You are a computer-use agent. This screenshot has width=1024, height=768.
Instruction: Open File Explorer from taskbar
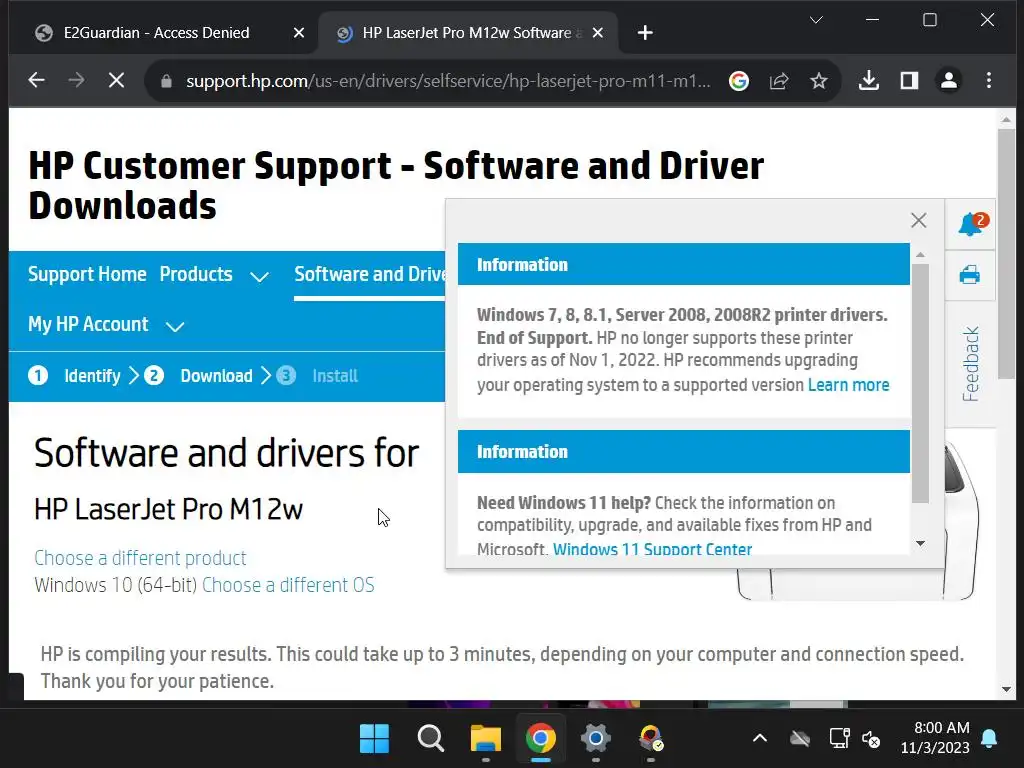click(485, 739)
